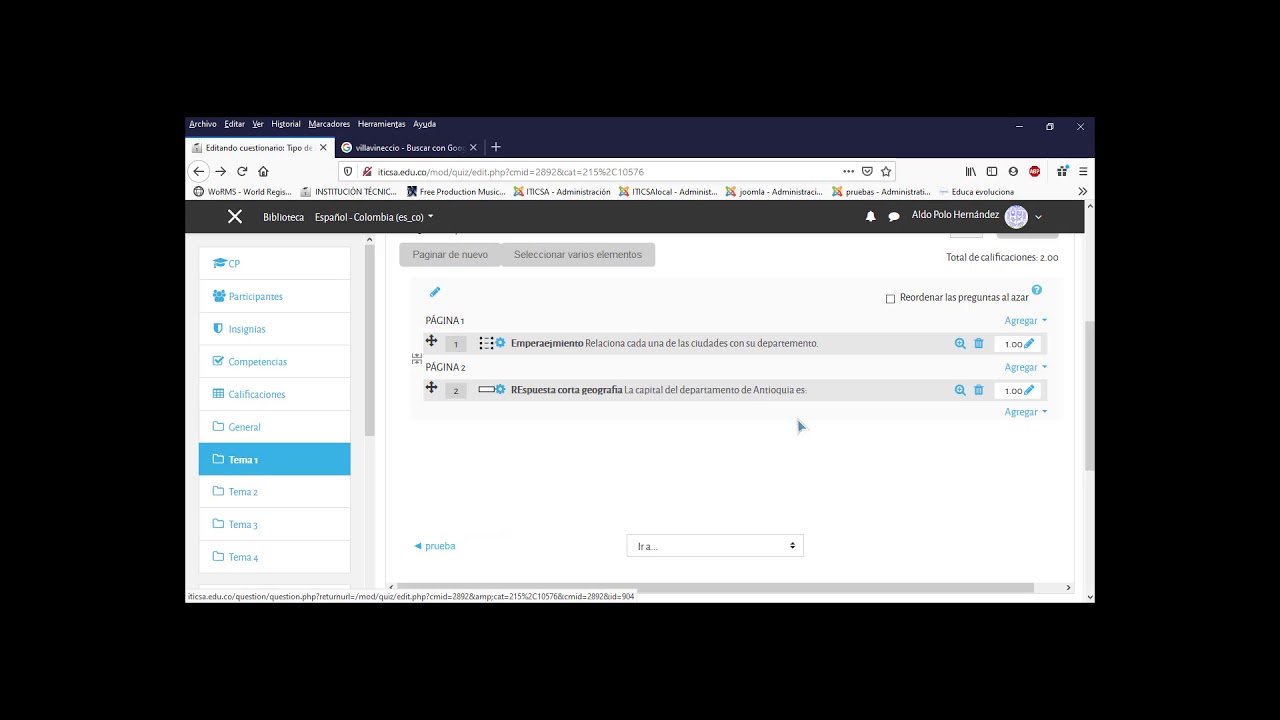This screenshot has height=720, width=1280.
Task: Open Español - Colombia language menu
Action: (374, 217)
